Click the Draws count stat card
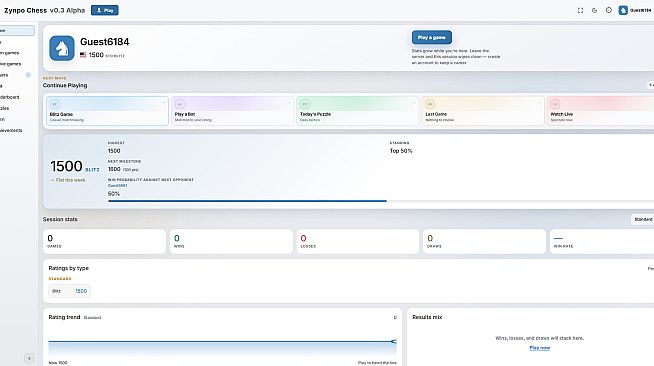This screenshot has width=654, height=366. coord(485,241)
